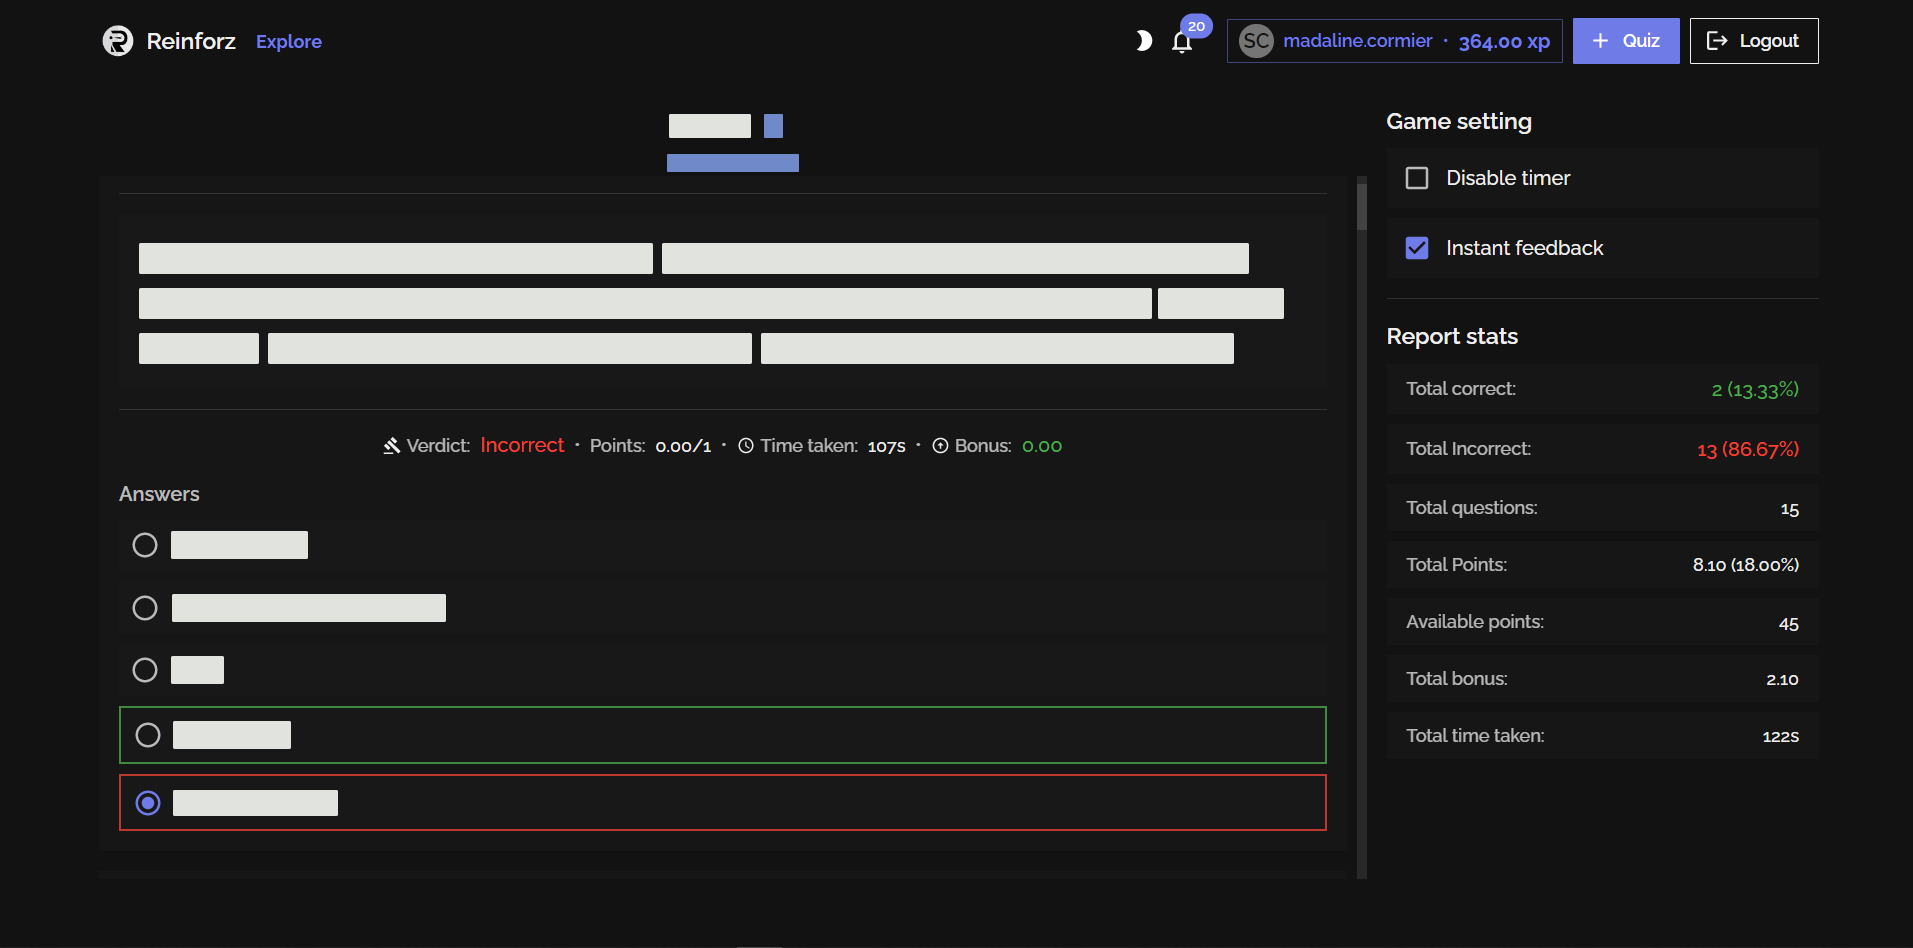Click the Total questions value 15
1913x948 pixels.
[x=1790, y=509]
